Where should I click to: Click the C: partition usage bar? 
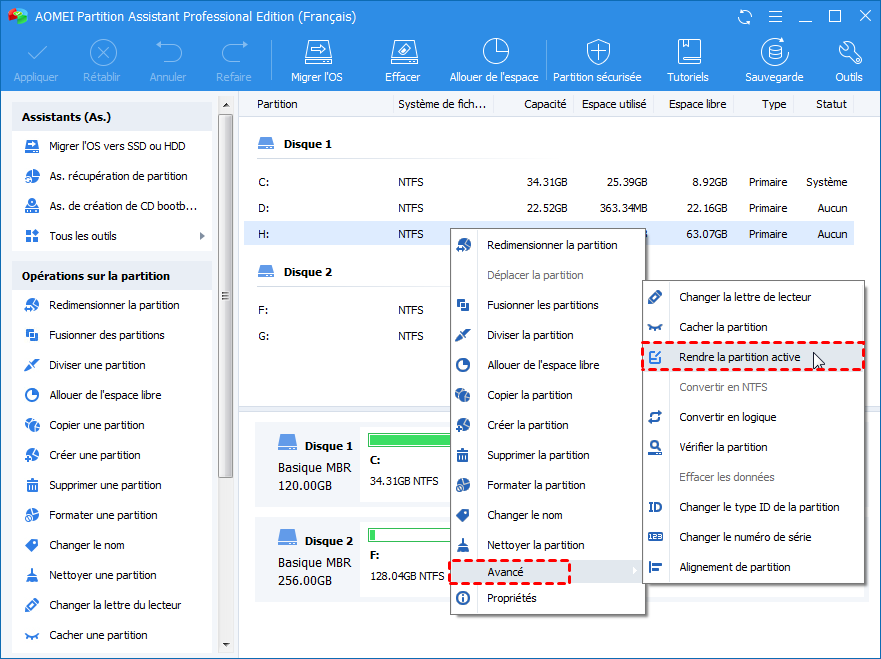coord(408,440)
